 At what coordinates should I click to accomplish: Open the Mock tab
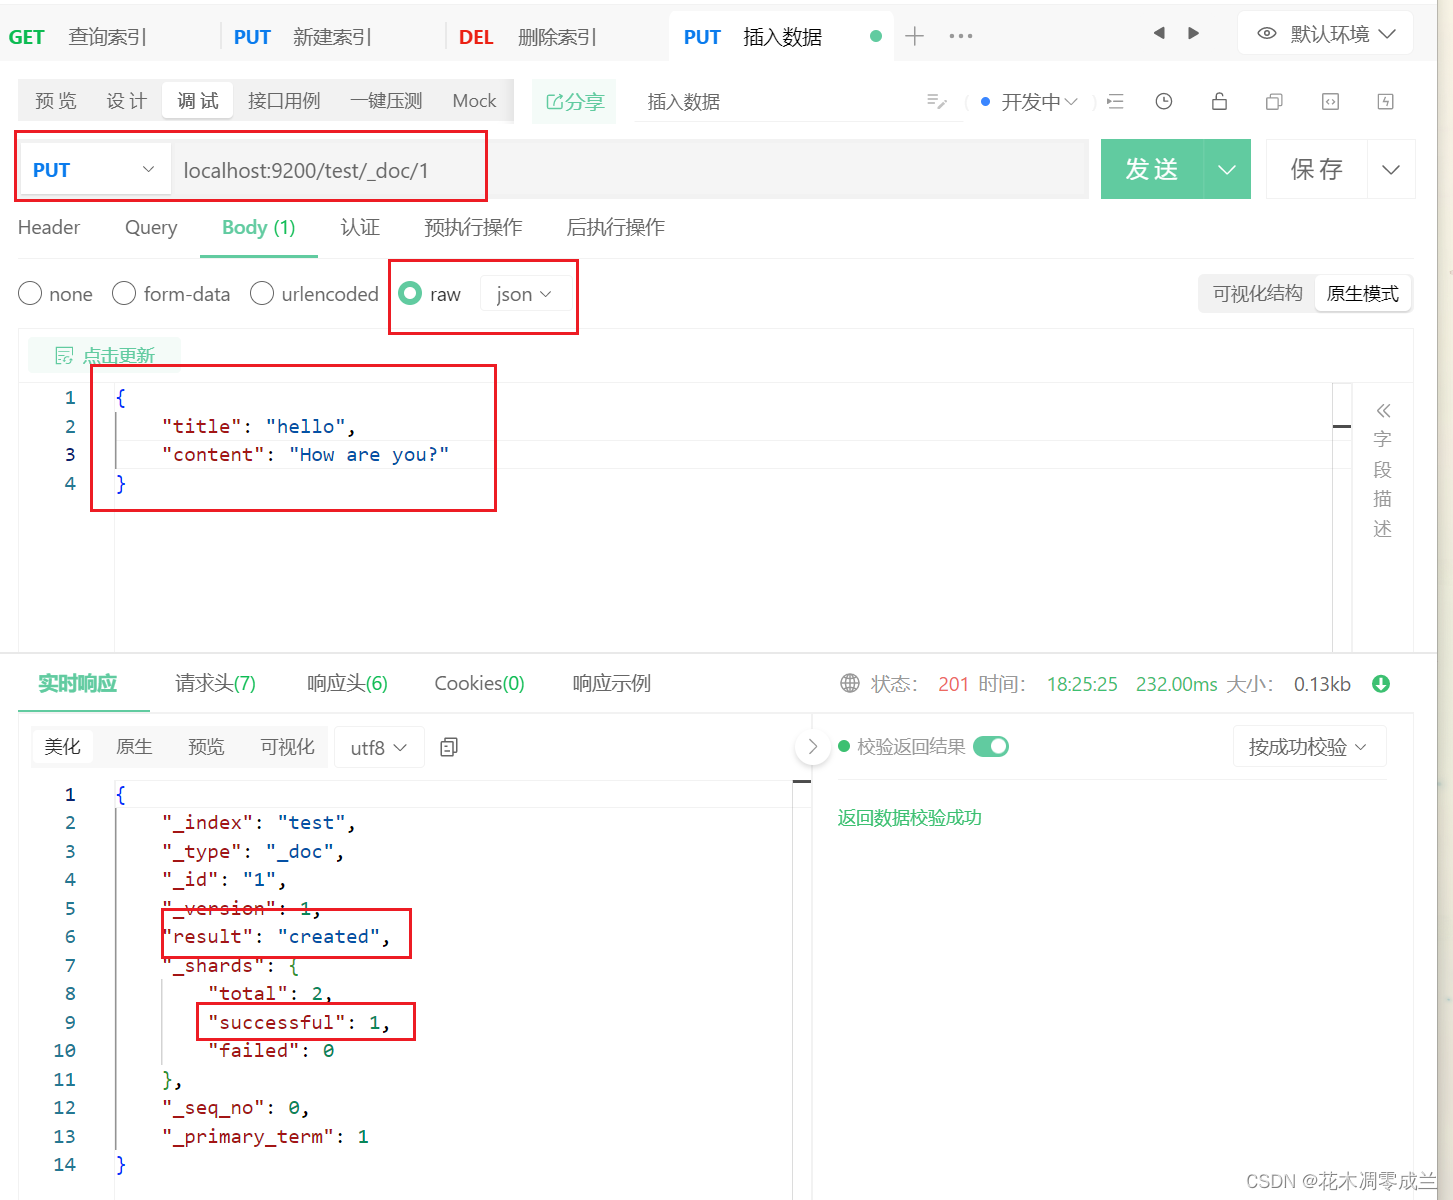[x=474, y=101]
